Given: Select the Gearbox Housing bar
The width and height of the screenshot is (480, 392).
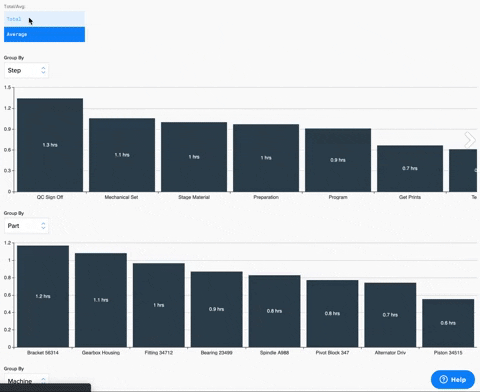Looking at the screenshot, I should click(101, 300).
